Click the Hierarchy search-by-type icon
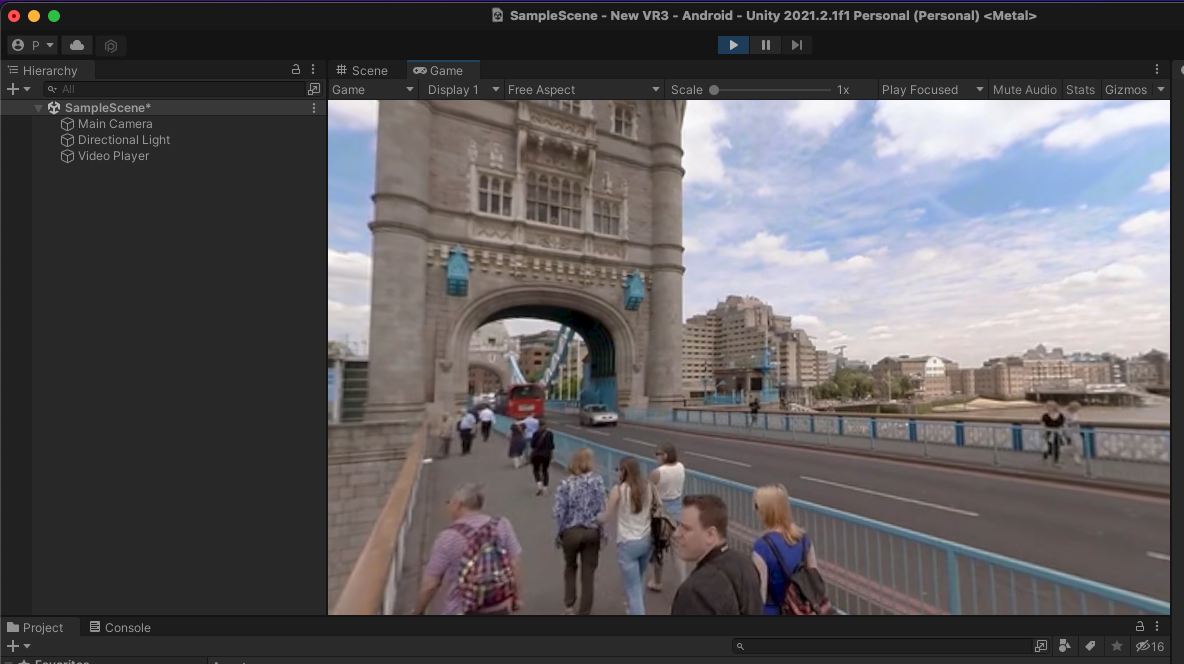Screen dimensions: 1184x664 click(x=314, y=89)
